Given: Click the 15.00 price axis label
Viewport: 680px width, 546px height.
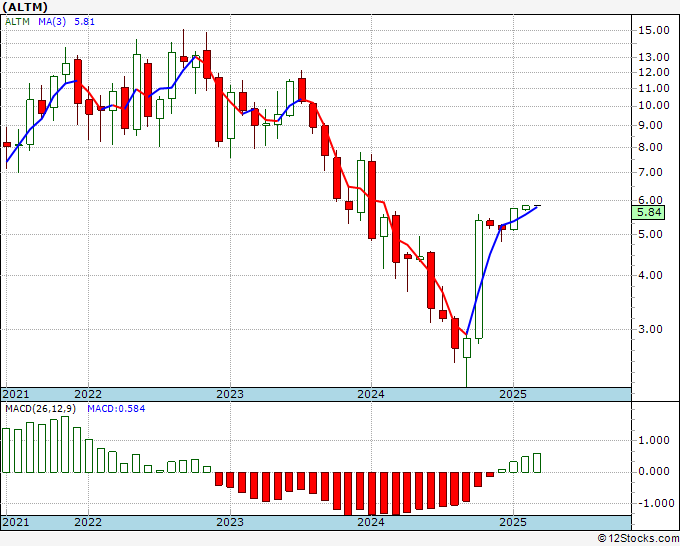Looking at the screenshot, I should tap(654, 30).
